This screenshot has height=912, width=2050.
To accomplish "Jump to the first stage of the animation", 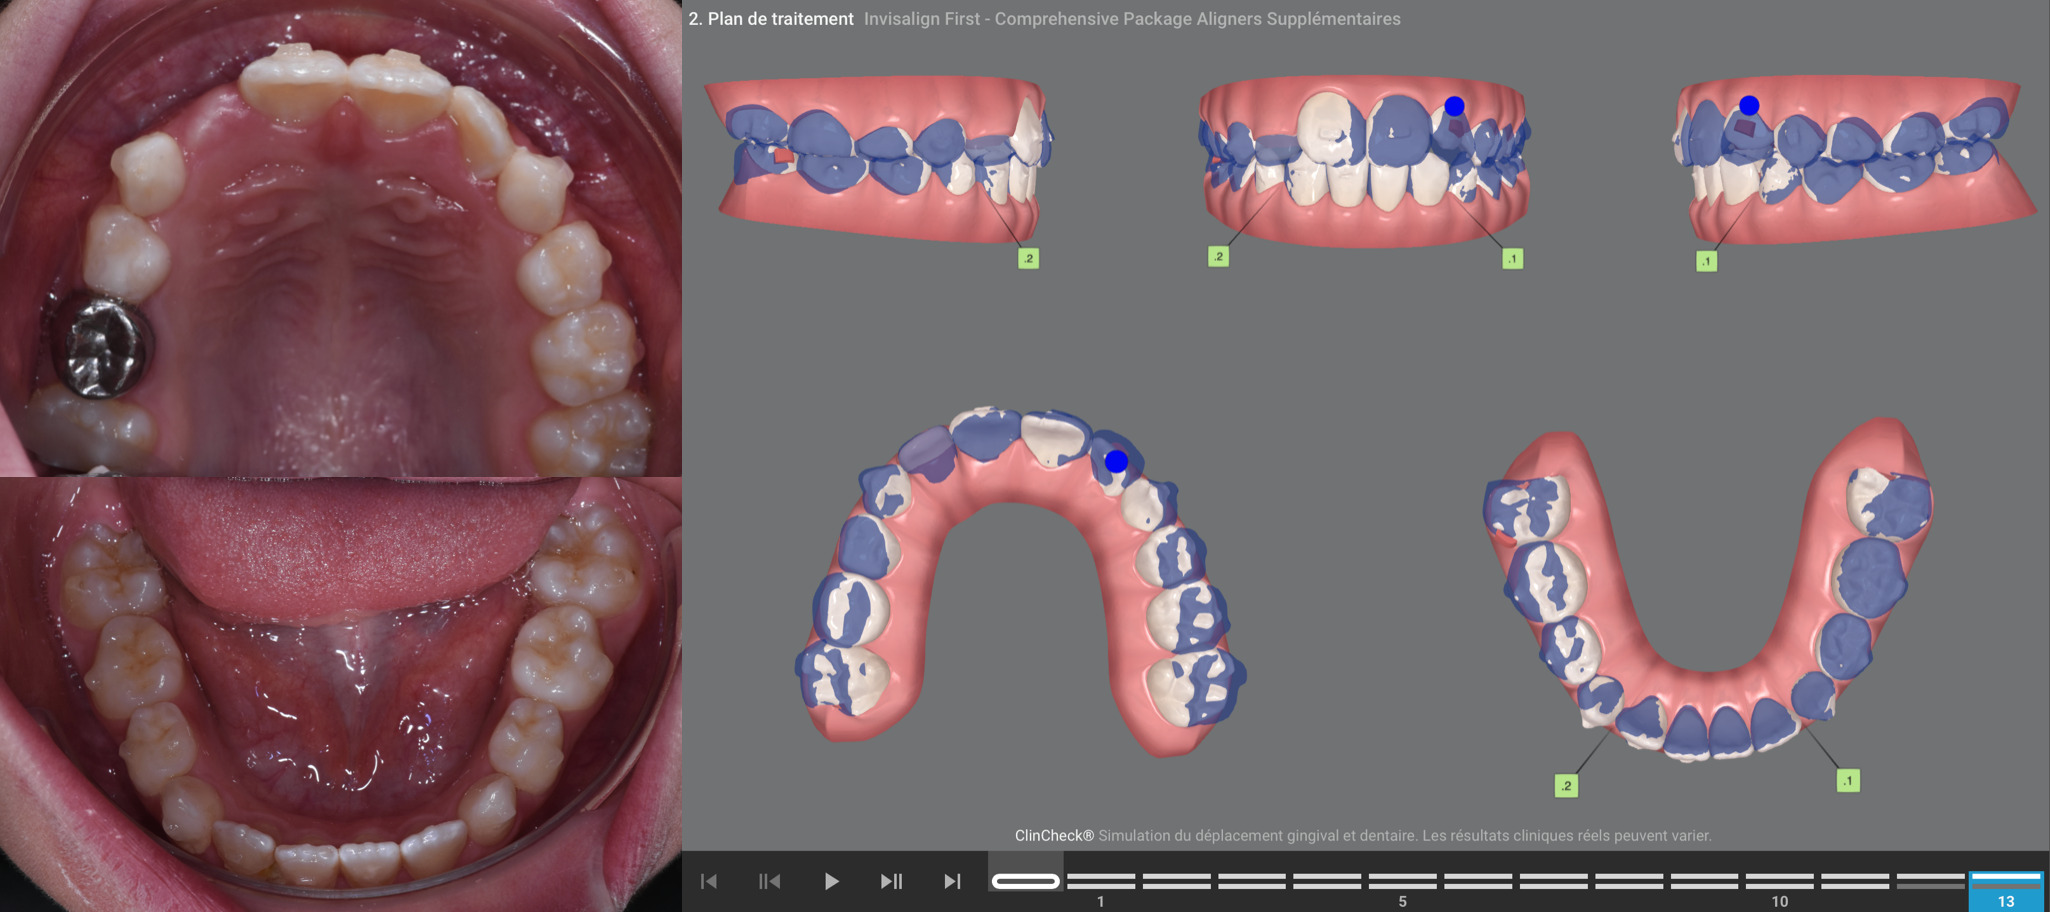I will [x=709, y=881].
